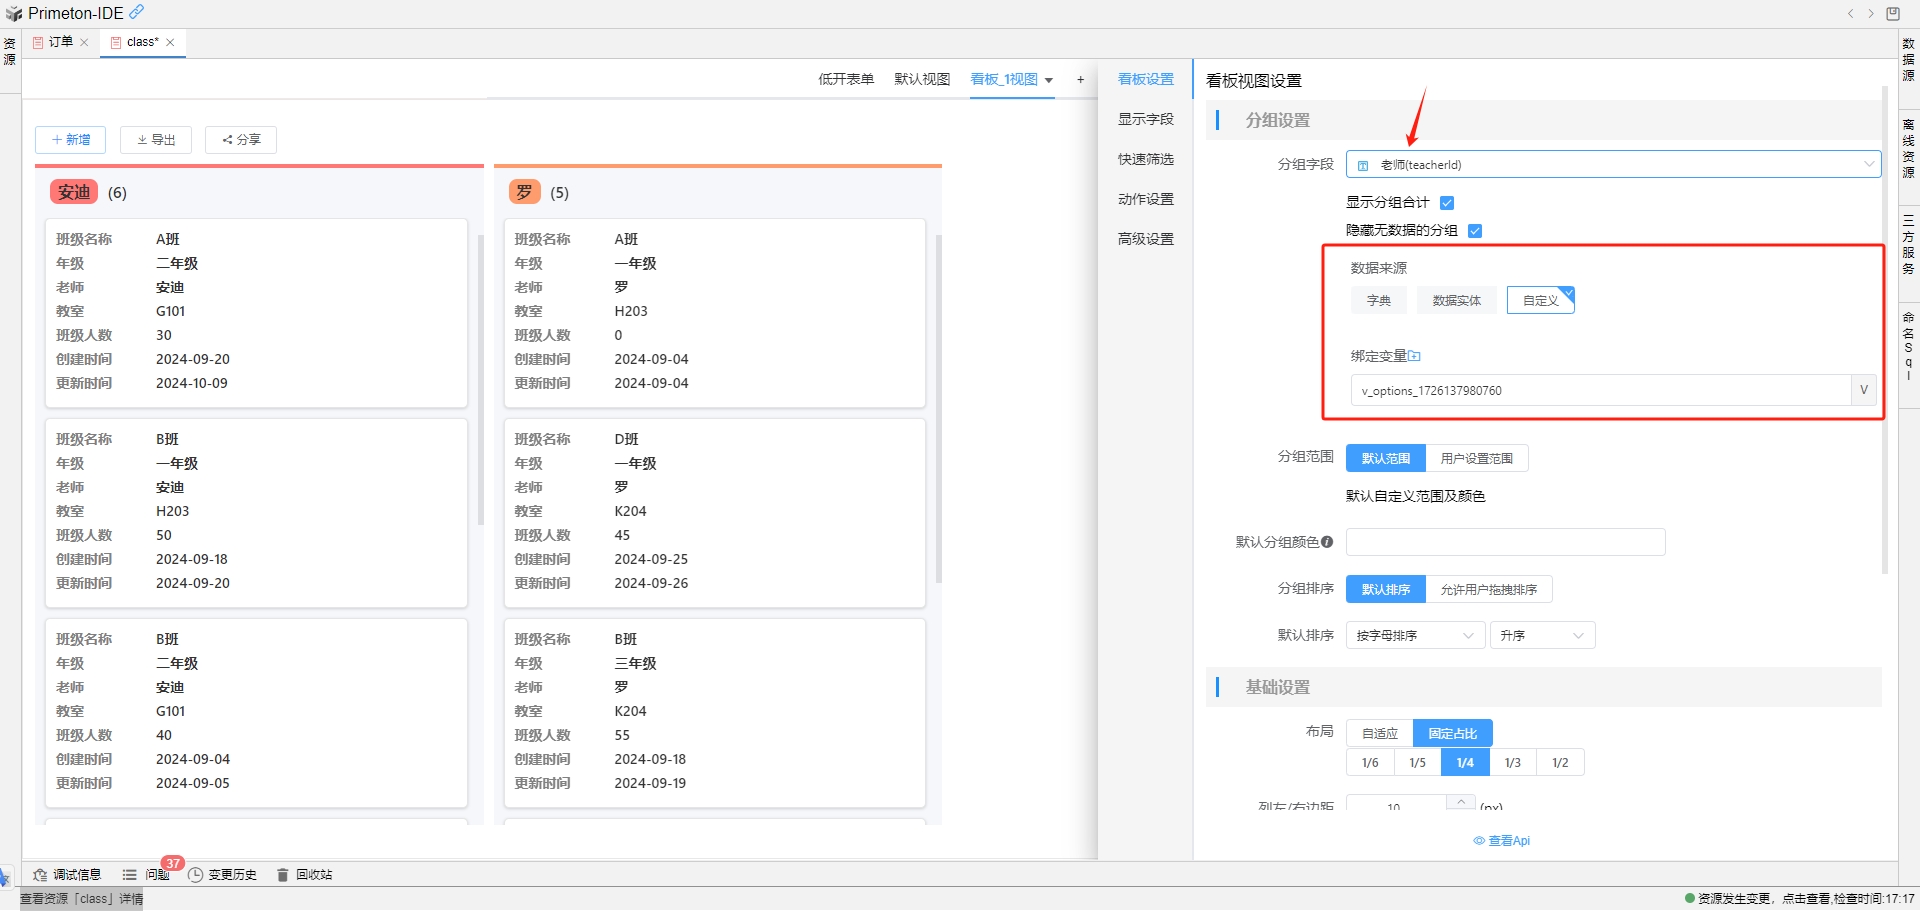The image size is (1920, 911).
Task: Open the 回收站 recycle bin
Action: pyautogui.click(x=305, y=875)
